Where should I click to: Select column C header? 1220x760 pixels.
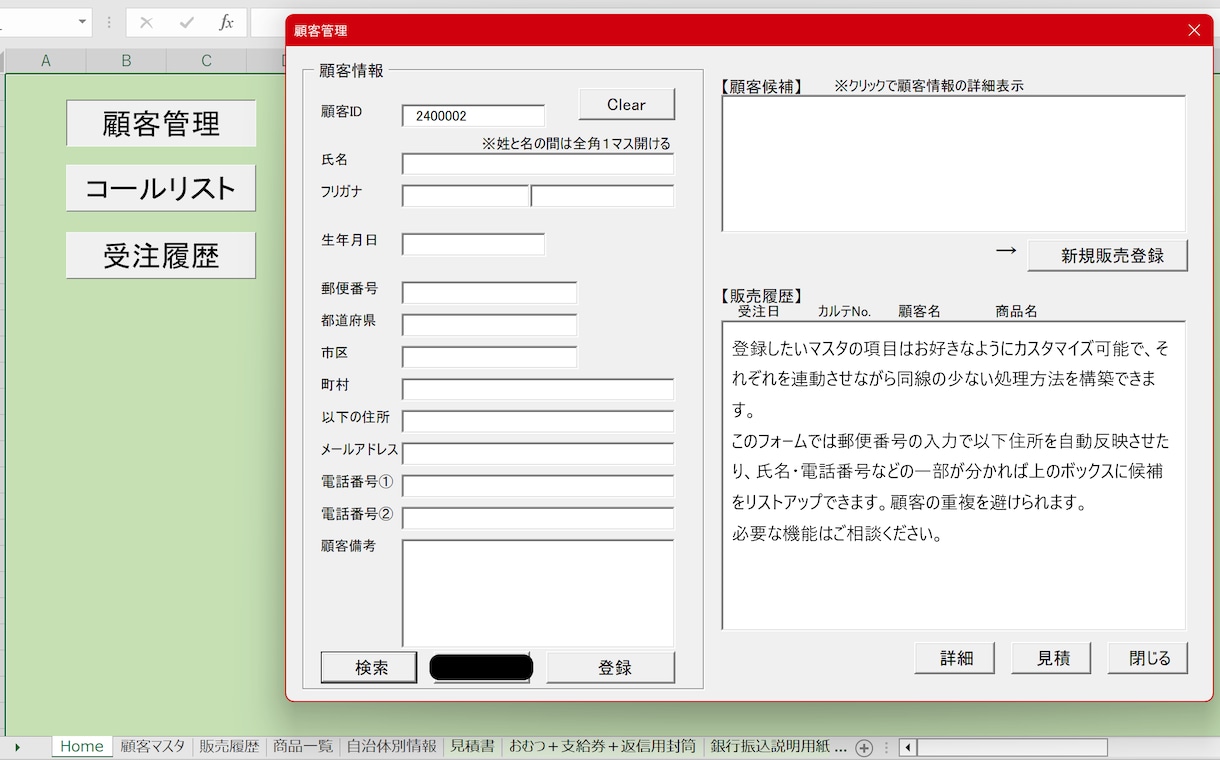[206, 61]
